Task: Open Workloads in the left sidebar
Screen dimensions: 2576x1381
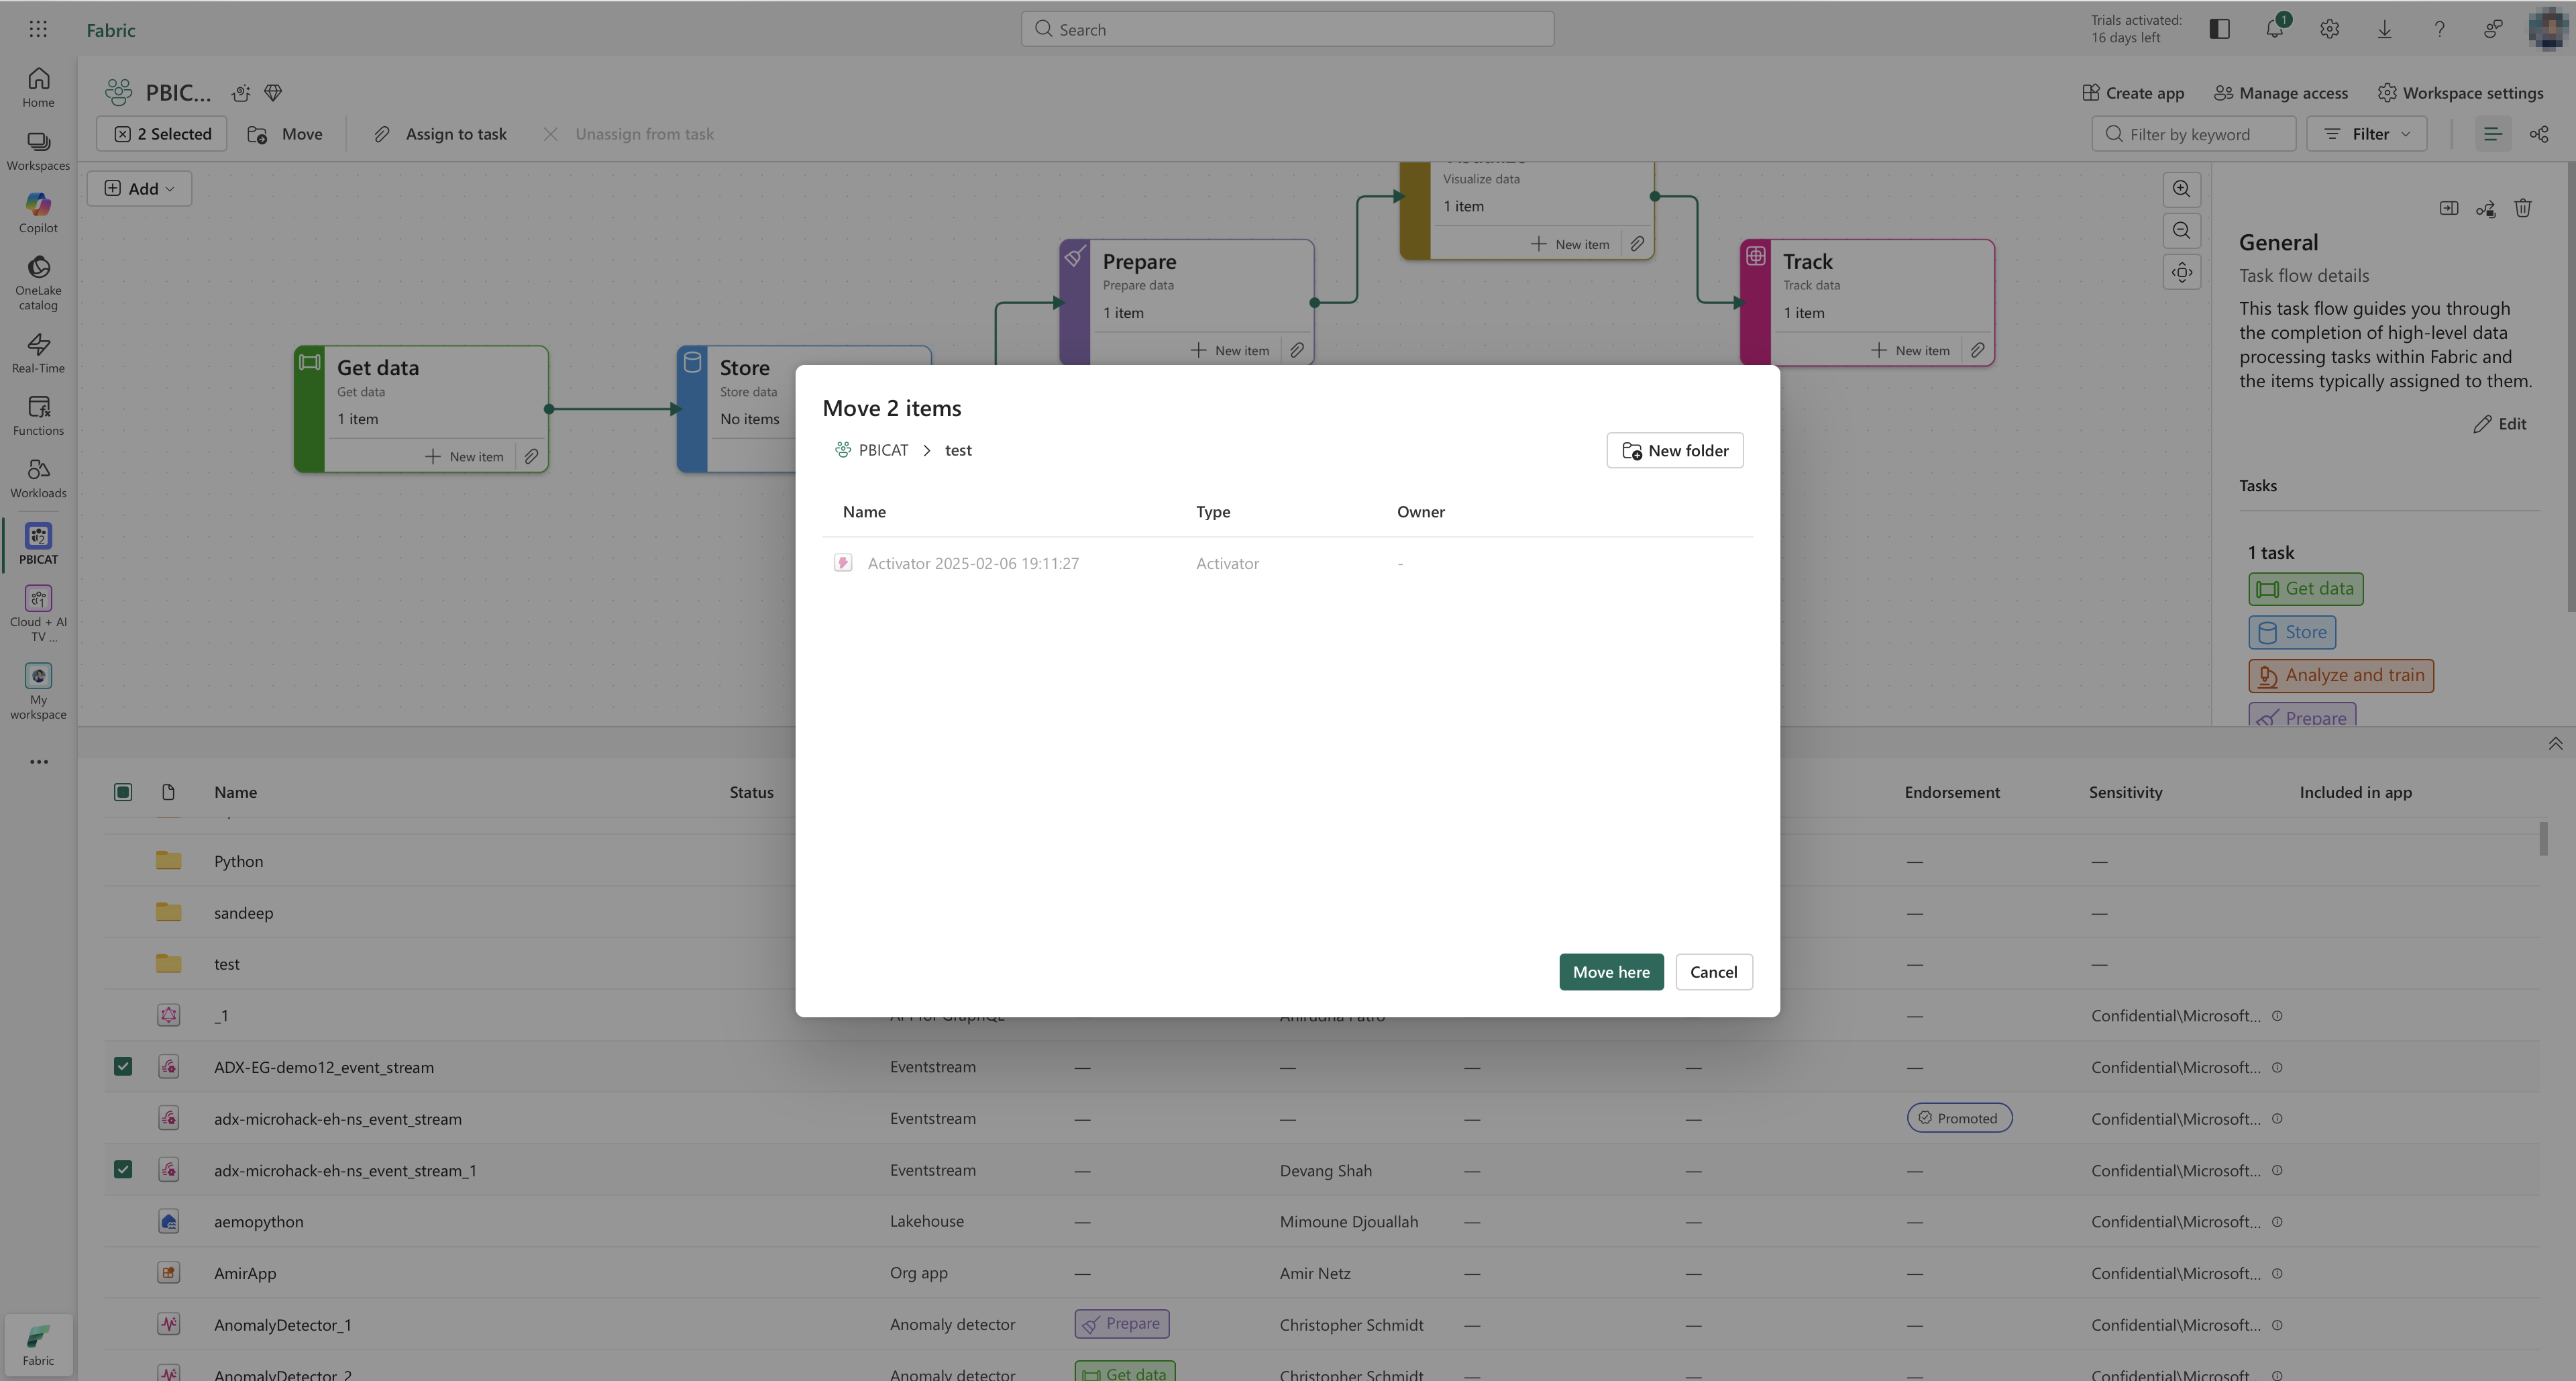Action: pyautogui.click(x=38, y=478)
